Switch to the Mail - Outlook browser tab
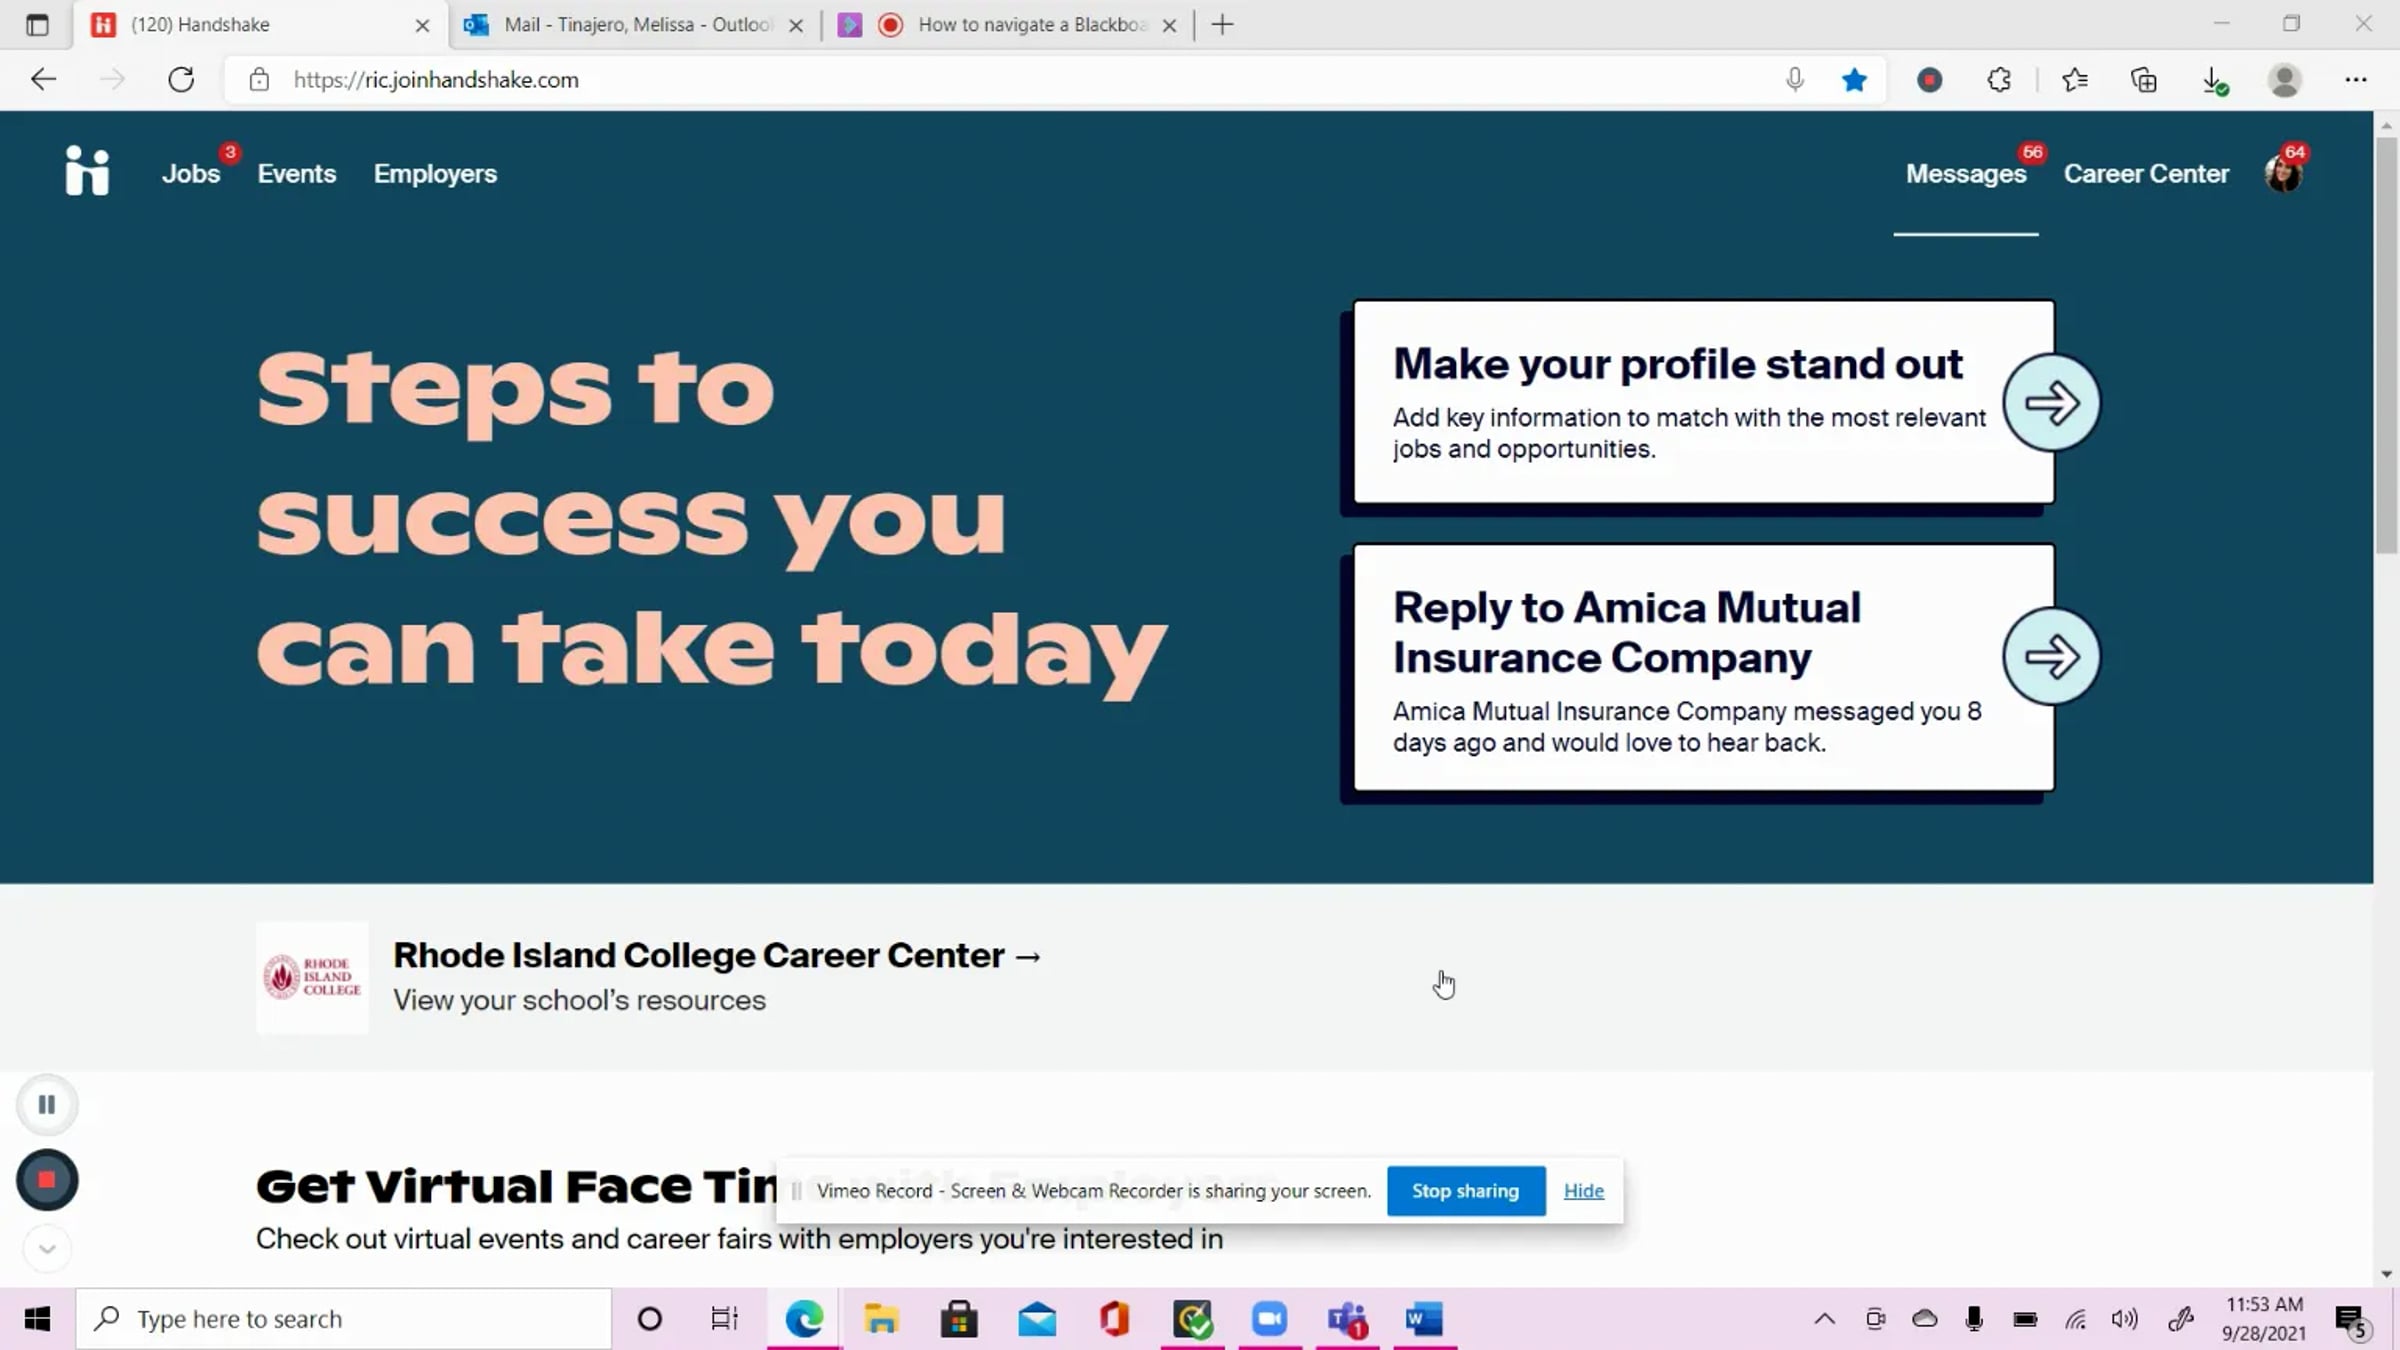2400x1350 pixels. (638, 25)
